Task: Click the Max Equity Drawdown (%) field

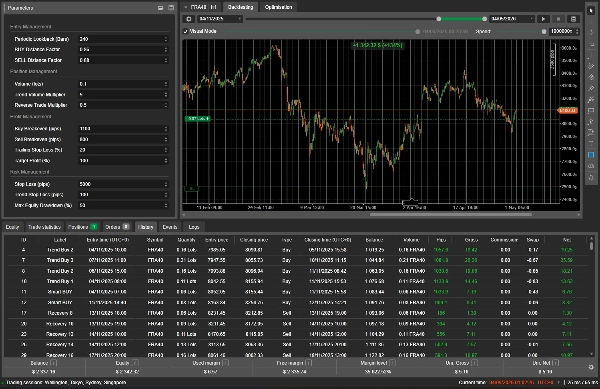Action: tap(123, 205)
